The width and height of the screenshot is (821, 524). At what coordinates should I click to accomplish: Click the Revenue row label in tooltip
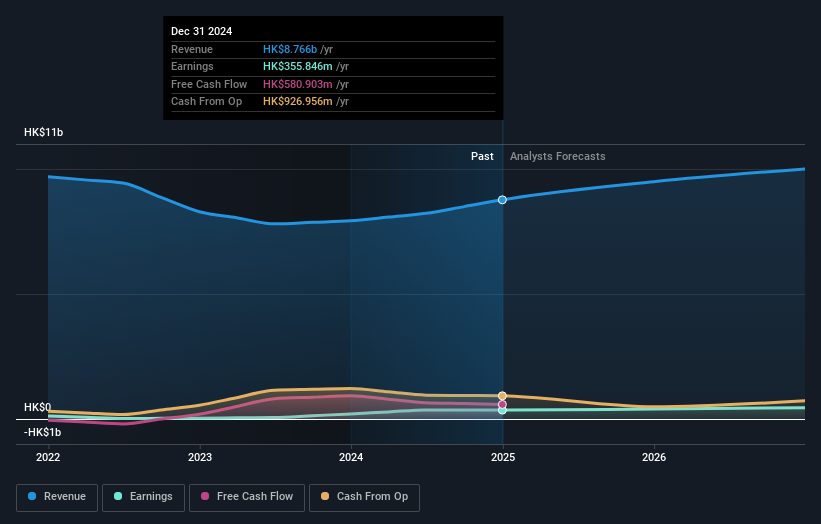click(192, 49)
